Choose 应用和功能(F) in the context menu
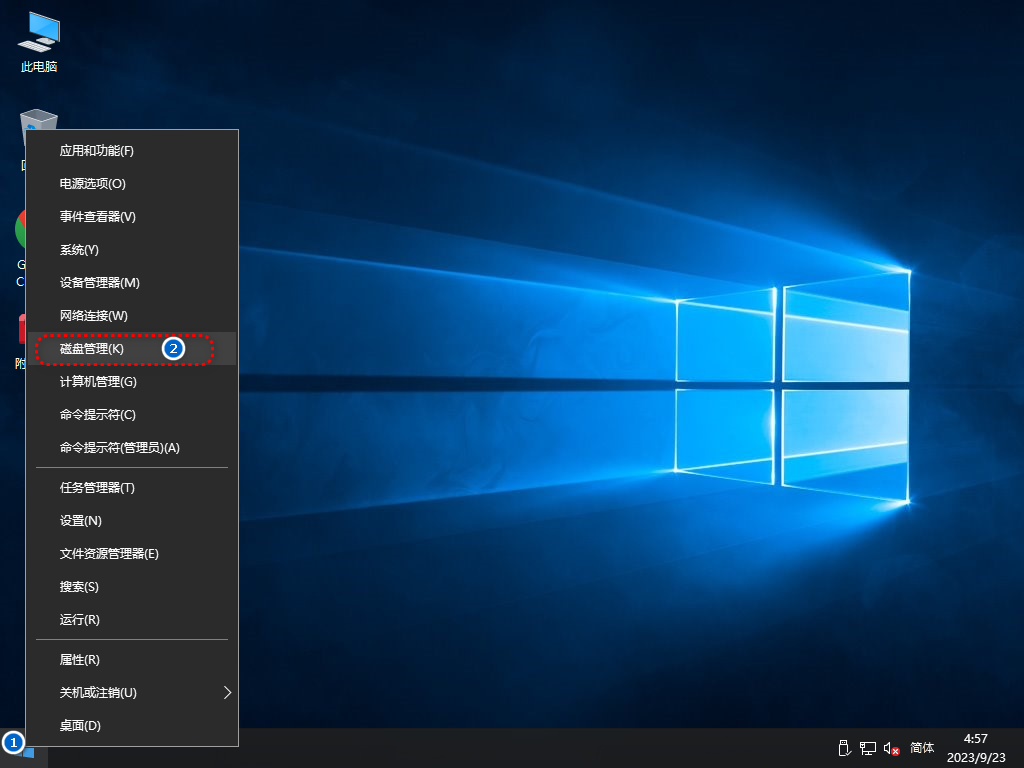Screen dimensions: 1024x768 (x=96, y=151)
